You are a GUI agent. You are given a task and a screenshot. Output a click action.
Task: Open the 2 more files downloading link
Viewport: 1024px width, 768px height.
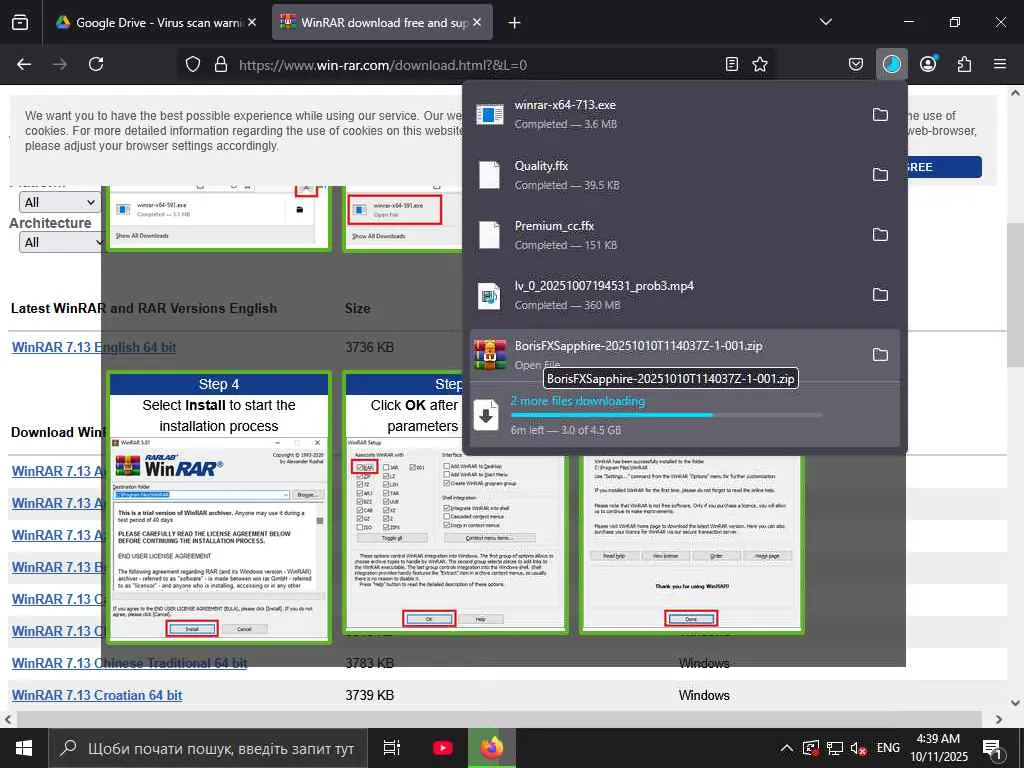coord(578,401)
